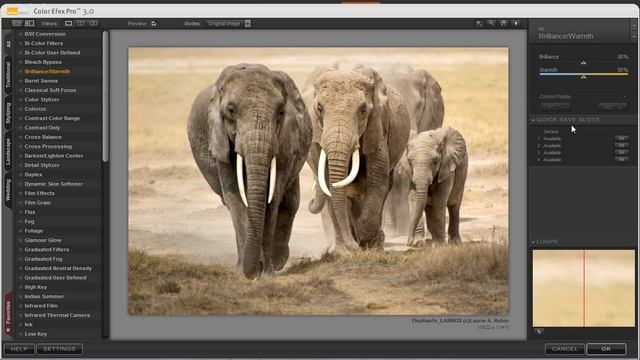
Task: Open the SETTINGS button
Action: coord(60,349)
